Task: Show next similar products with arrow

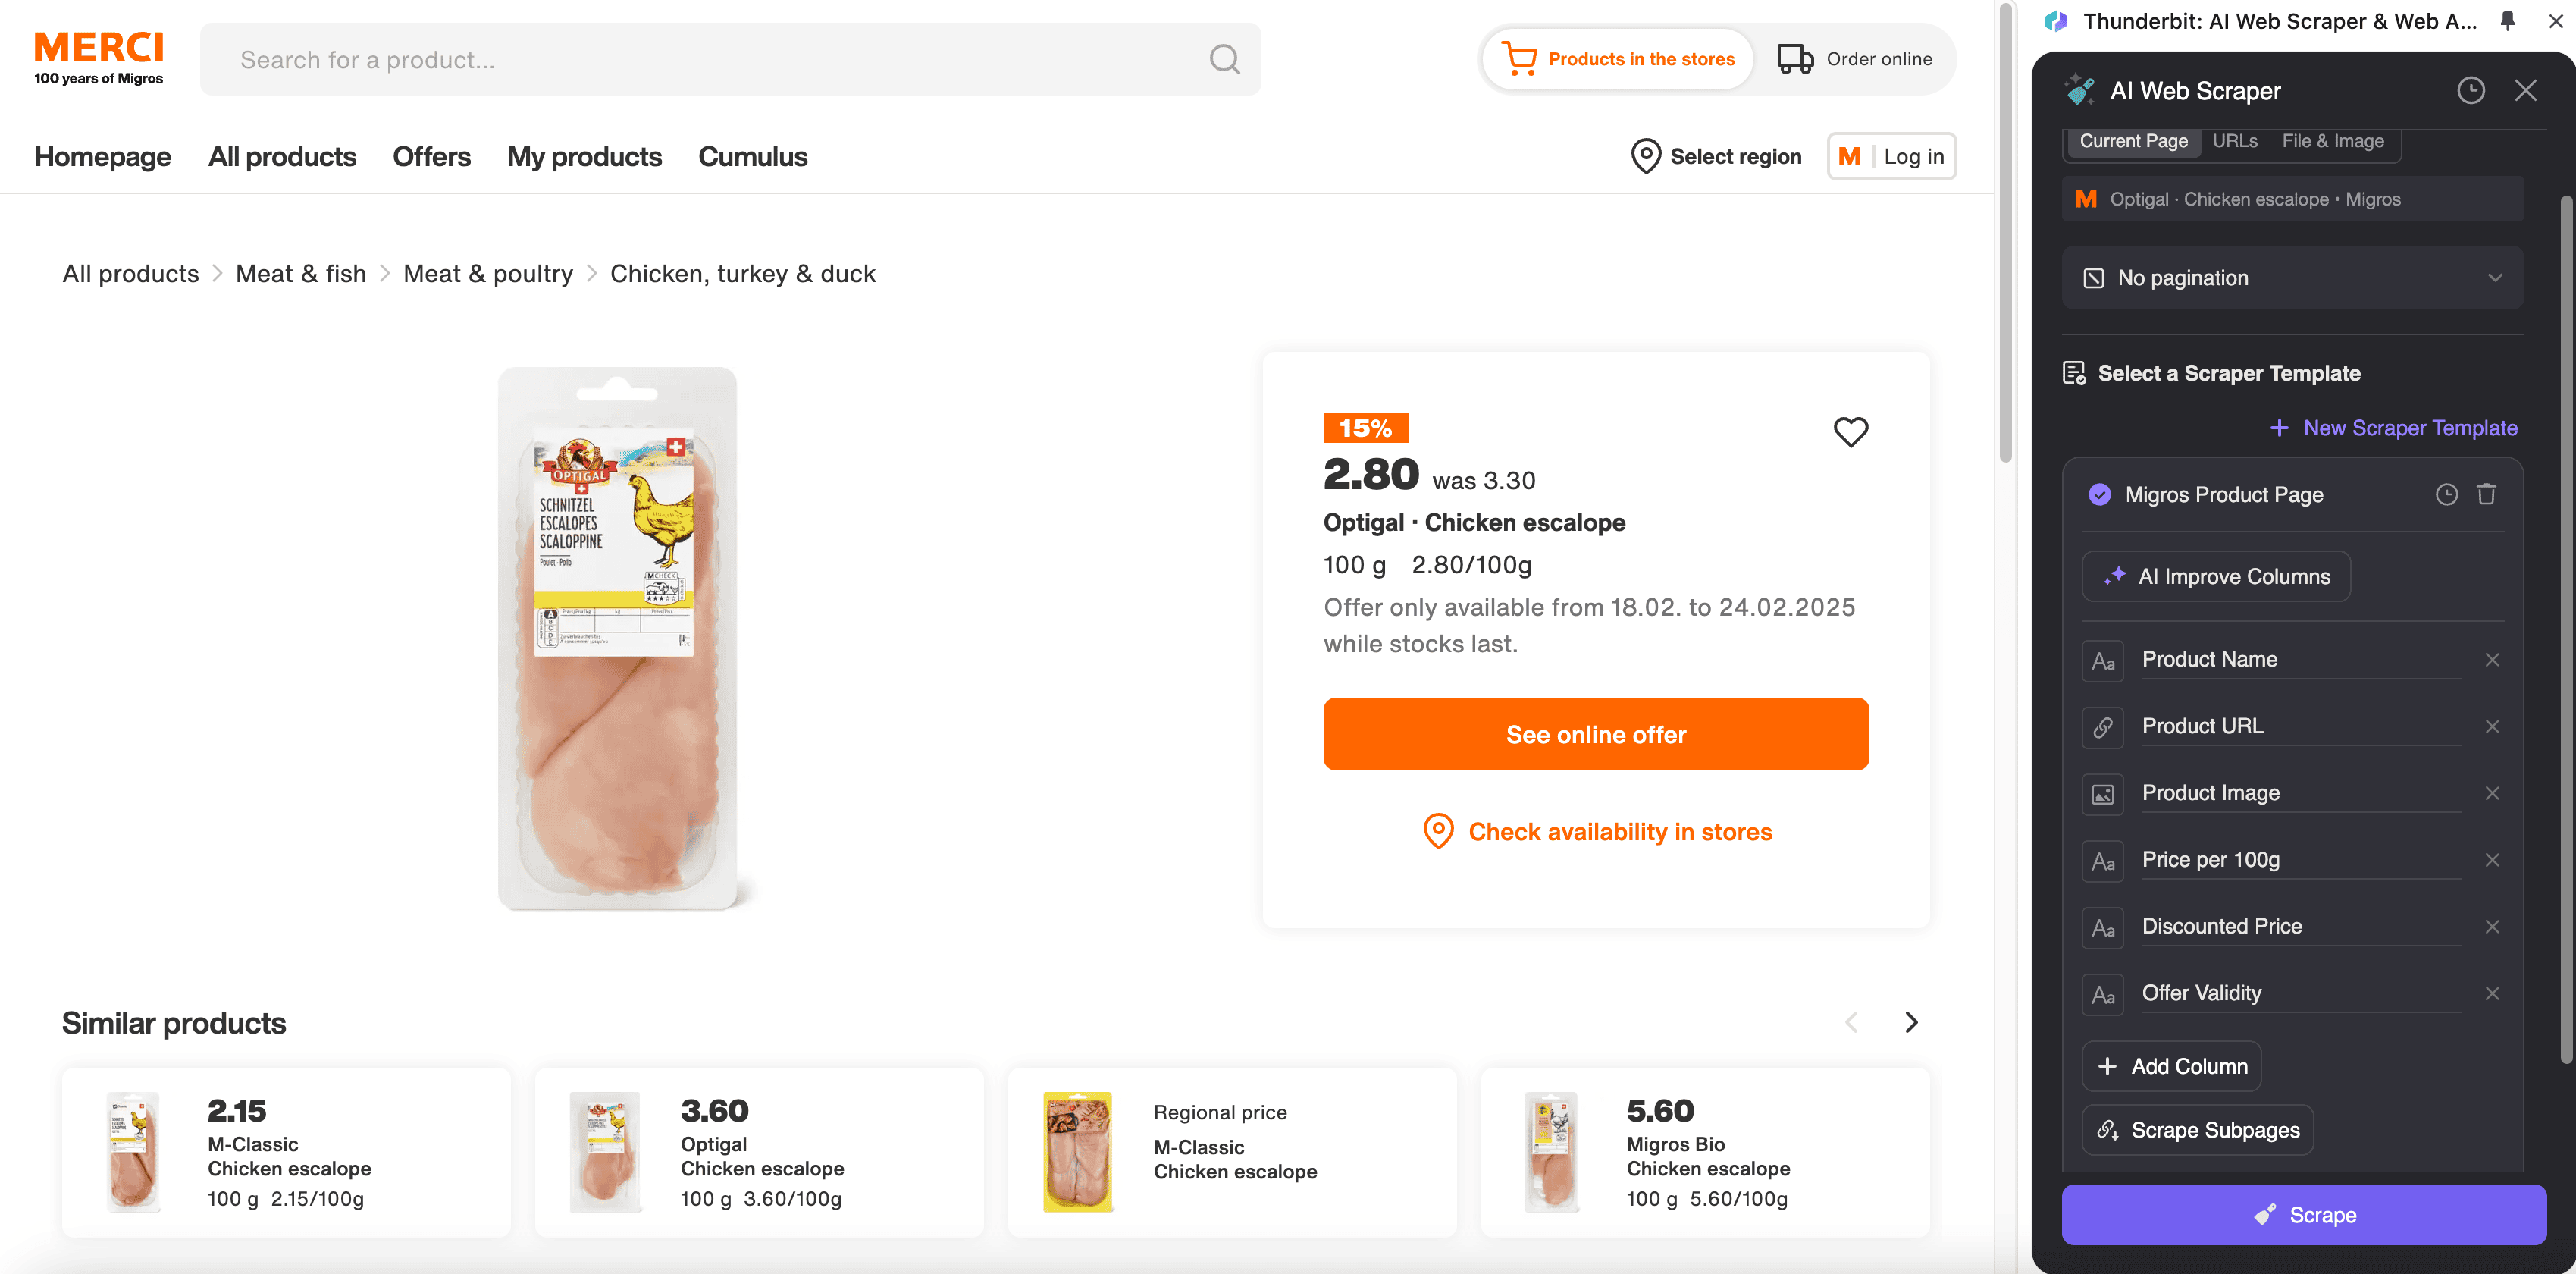Action: (x=1911, y=1022)
